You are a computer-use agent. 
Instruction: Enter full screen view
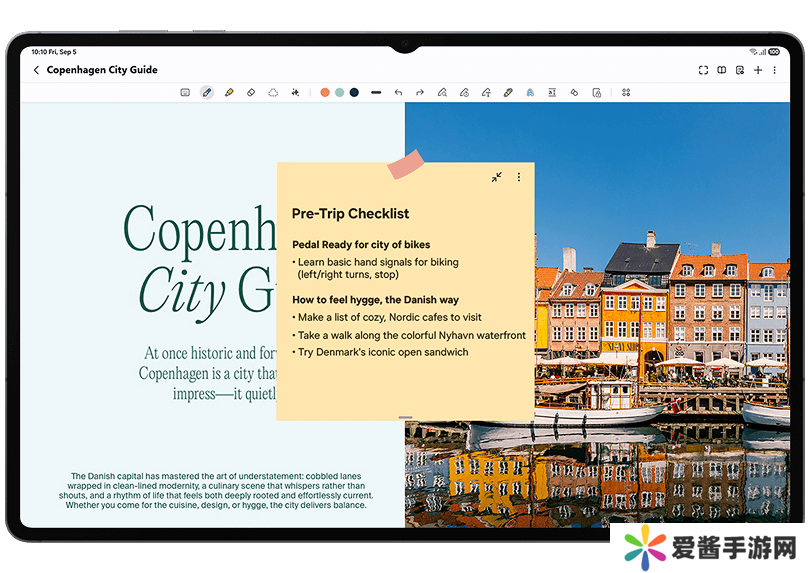703,70
